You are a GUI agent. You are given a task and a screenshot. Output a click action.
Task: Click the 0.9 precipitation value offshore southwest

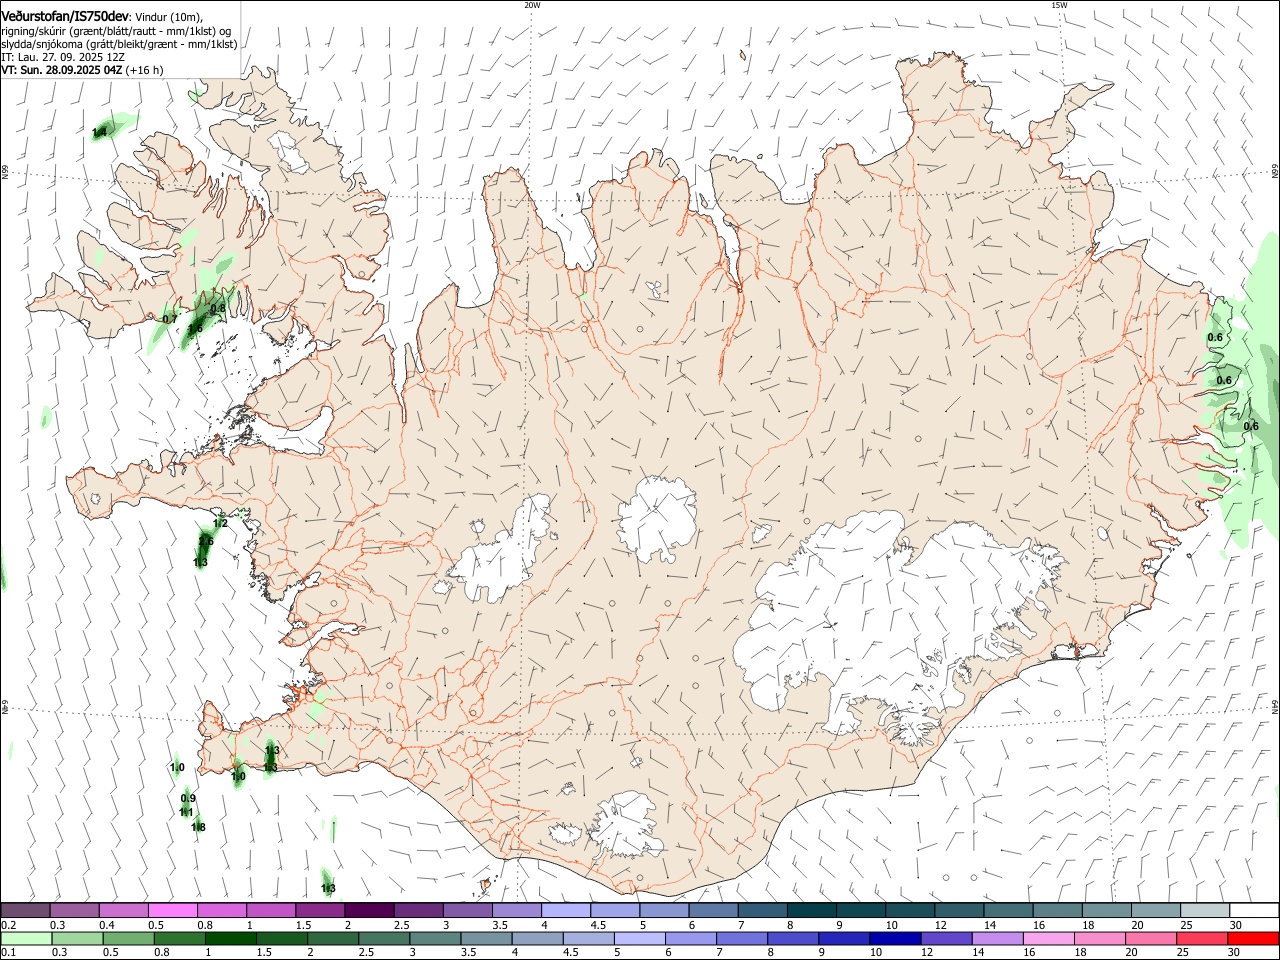pos(188,798)
